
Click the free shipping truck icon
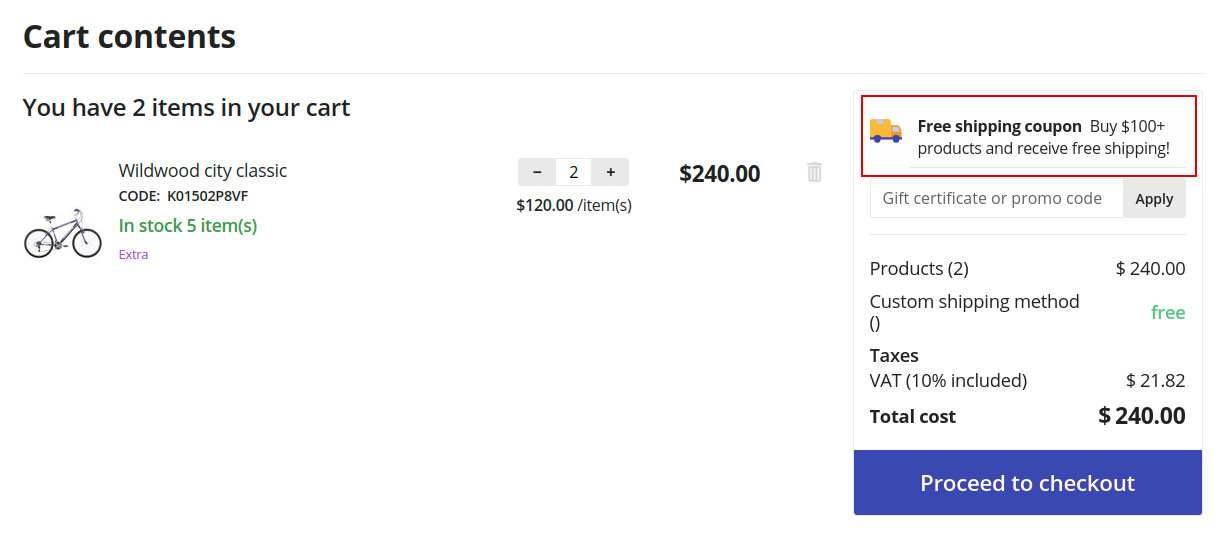point(886,131)
